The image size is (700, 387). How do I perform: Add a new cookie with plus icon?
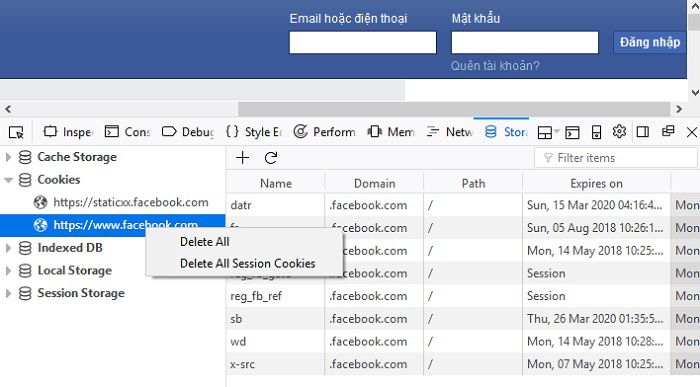click(x=242, y=158)
